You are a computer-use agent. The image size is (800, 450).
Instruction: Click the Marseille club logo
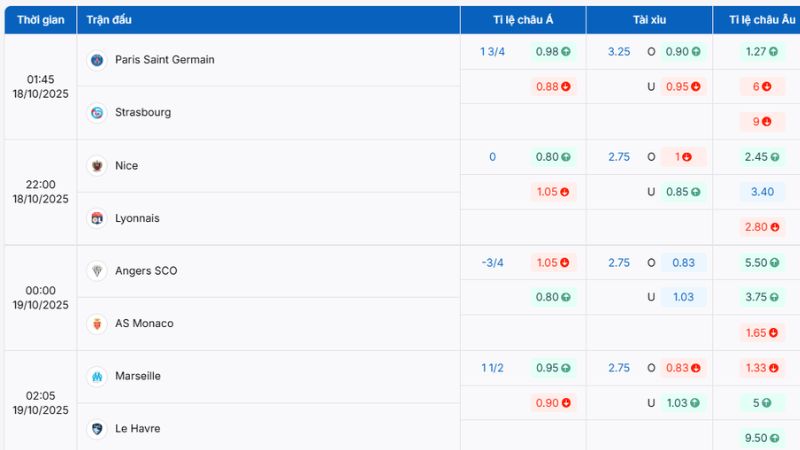click(x=97, y=376)
